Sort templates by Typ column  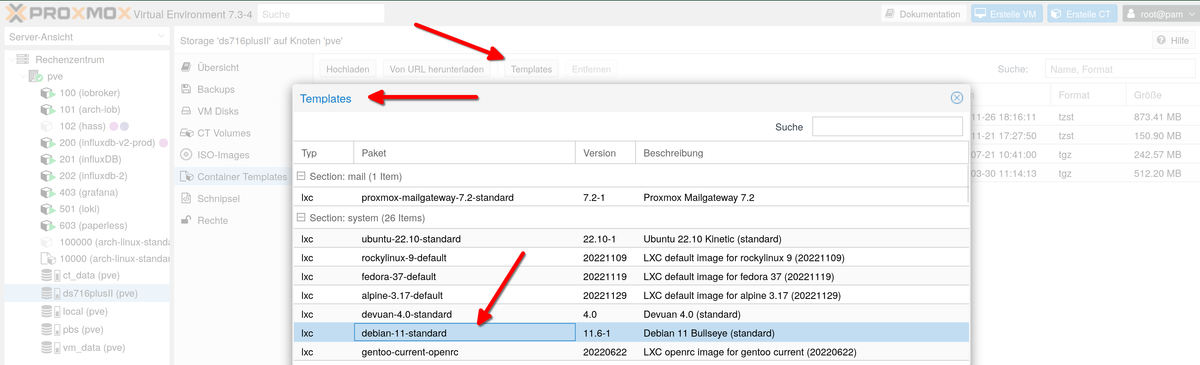pyautogui.click(x=323, y=153)
